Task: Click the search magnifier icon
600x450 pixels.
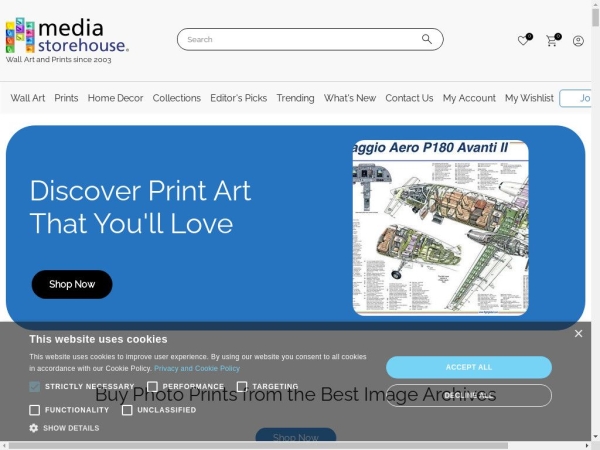Action: tap(427, 39)
